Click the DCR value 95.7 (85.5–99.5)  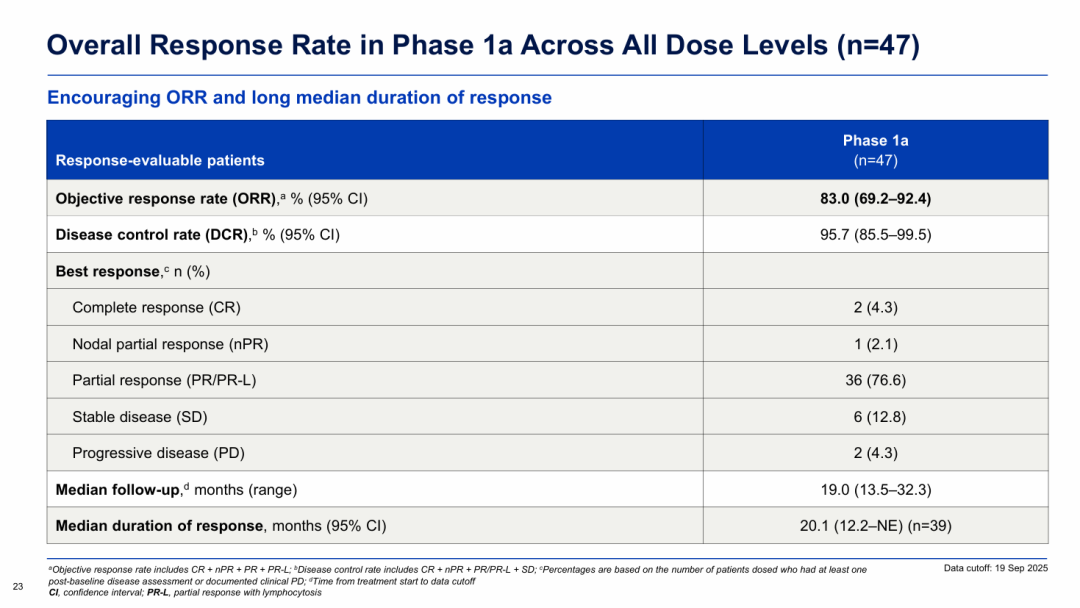(875, 235)
